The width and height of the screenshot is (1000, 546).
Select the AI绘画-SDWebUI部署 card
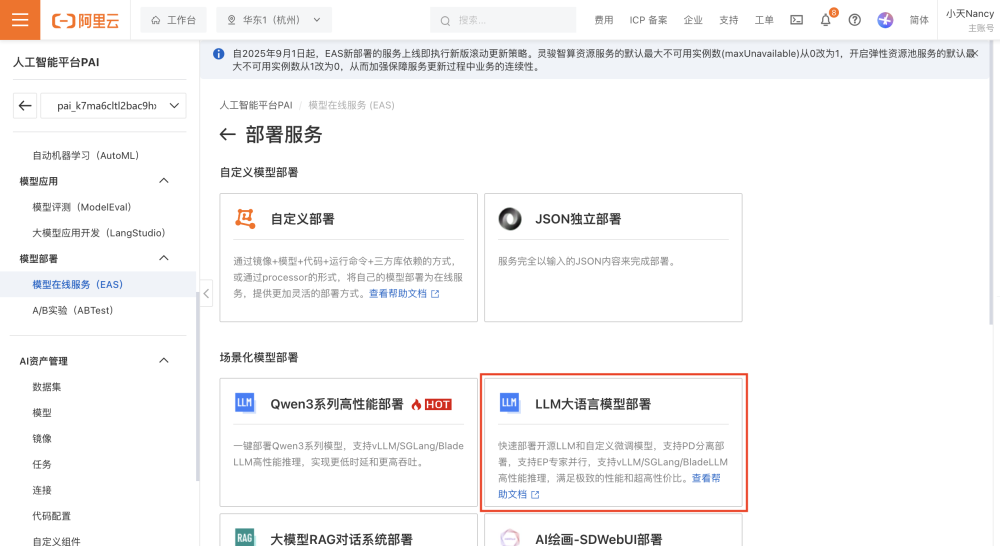[x=613, y=530]
